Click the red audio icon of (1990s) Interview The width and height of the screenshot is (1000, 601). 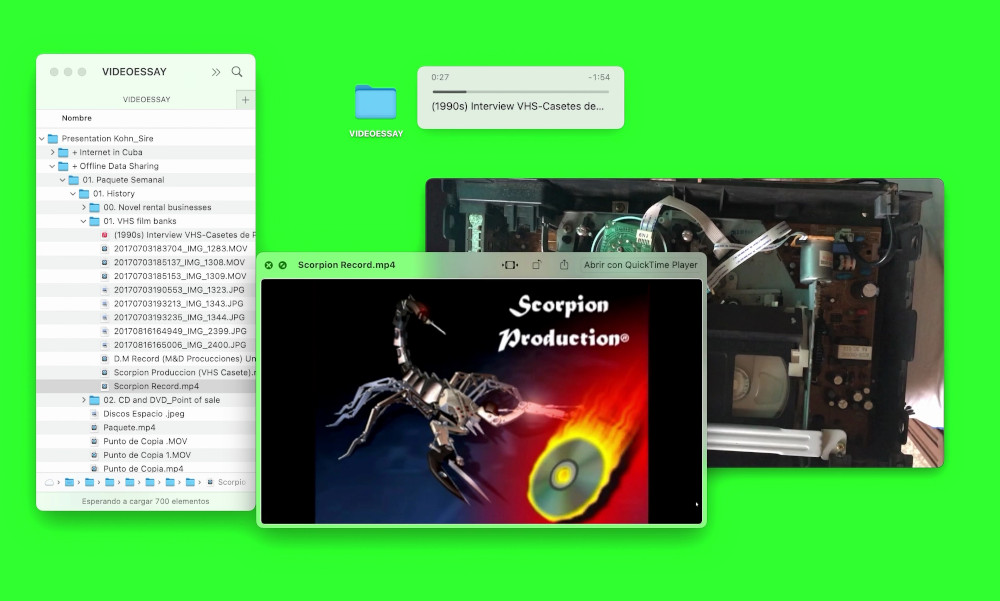click(105, 235)
